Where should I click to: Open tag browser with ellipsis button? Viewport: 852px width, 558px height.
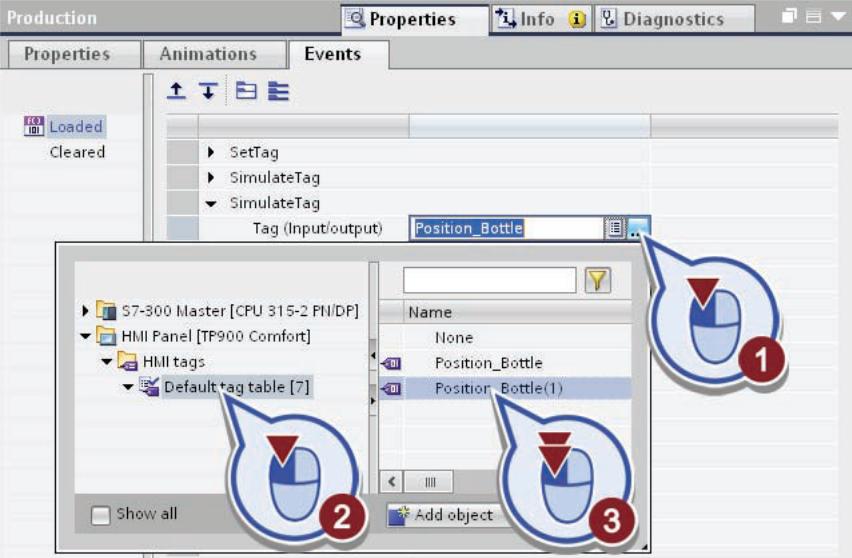tap(636, 228)
